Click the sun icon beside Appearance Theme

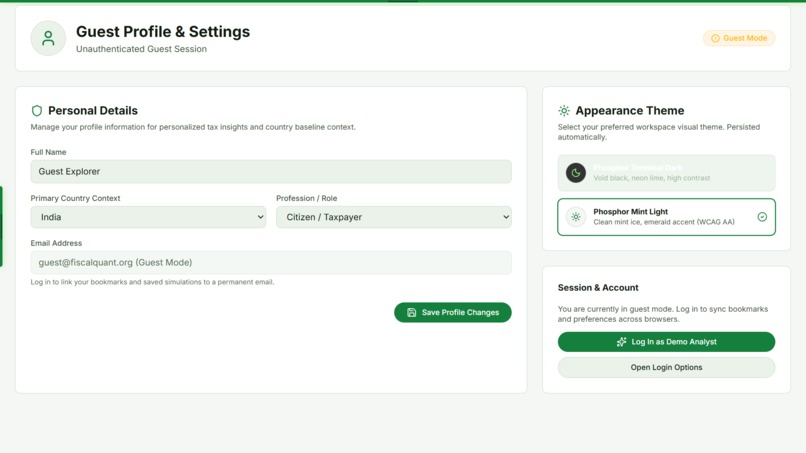click(x=564, y=111)
